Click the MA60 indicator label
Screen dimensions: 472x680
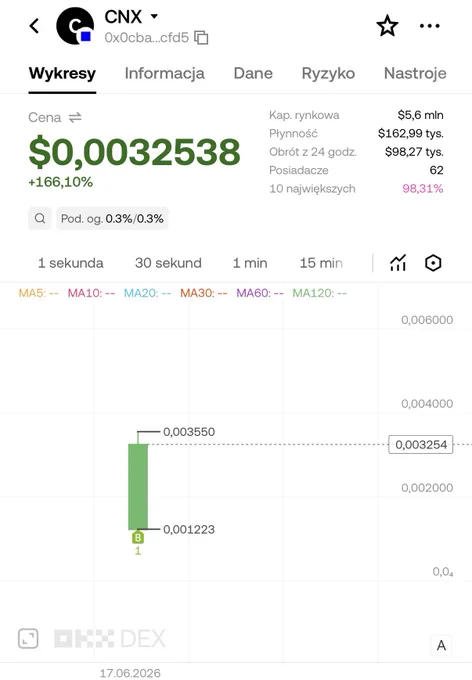click(260, 293)
